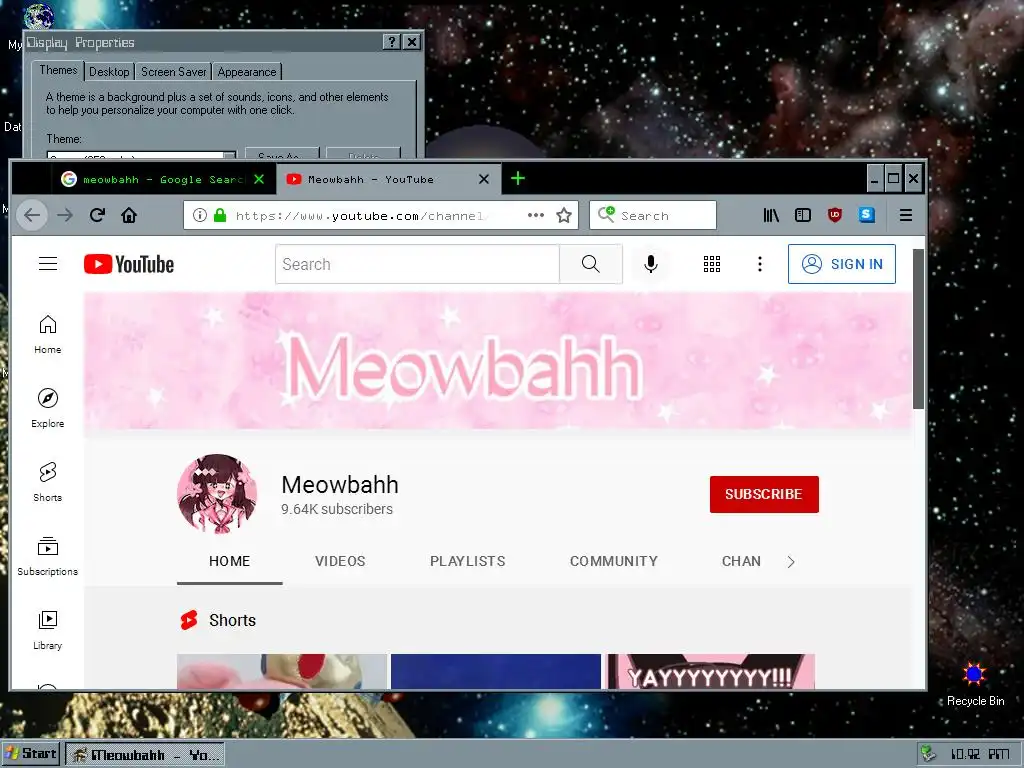Click the SIGN IN button
Screen dimensions: 1024x768
[842, 264]
